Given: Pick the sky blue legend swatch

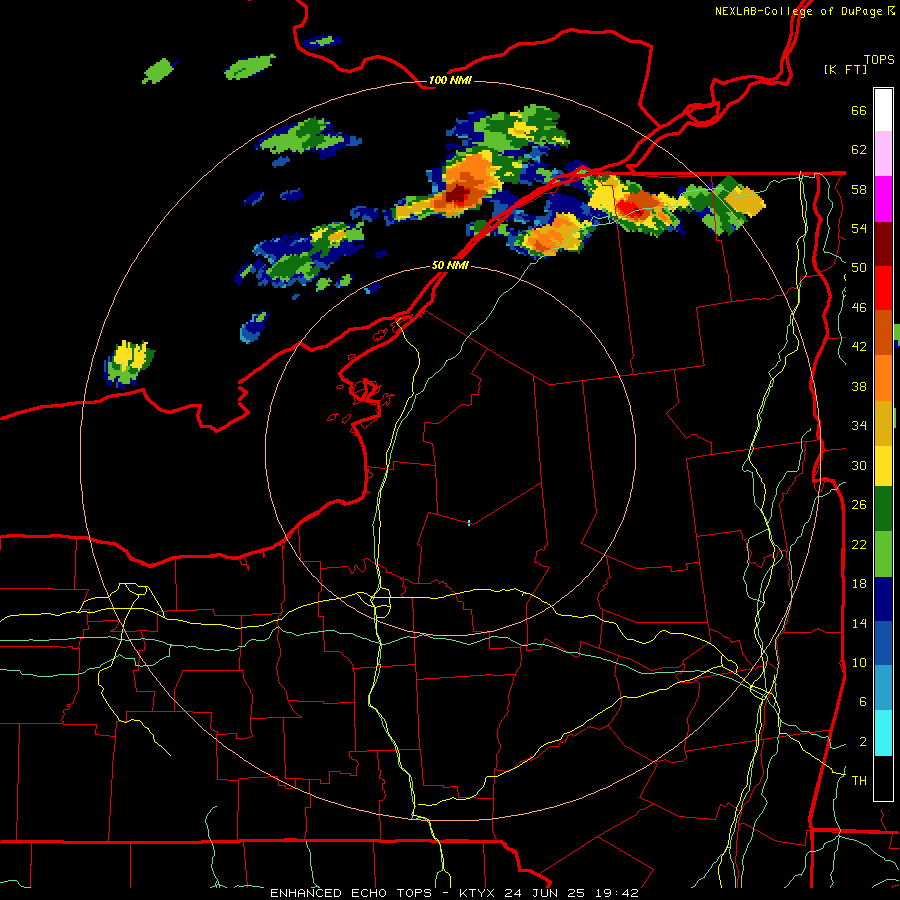Looking at the screenshot, I should coord(883,687).
